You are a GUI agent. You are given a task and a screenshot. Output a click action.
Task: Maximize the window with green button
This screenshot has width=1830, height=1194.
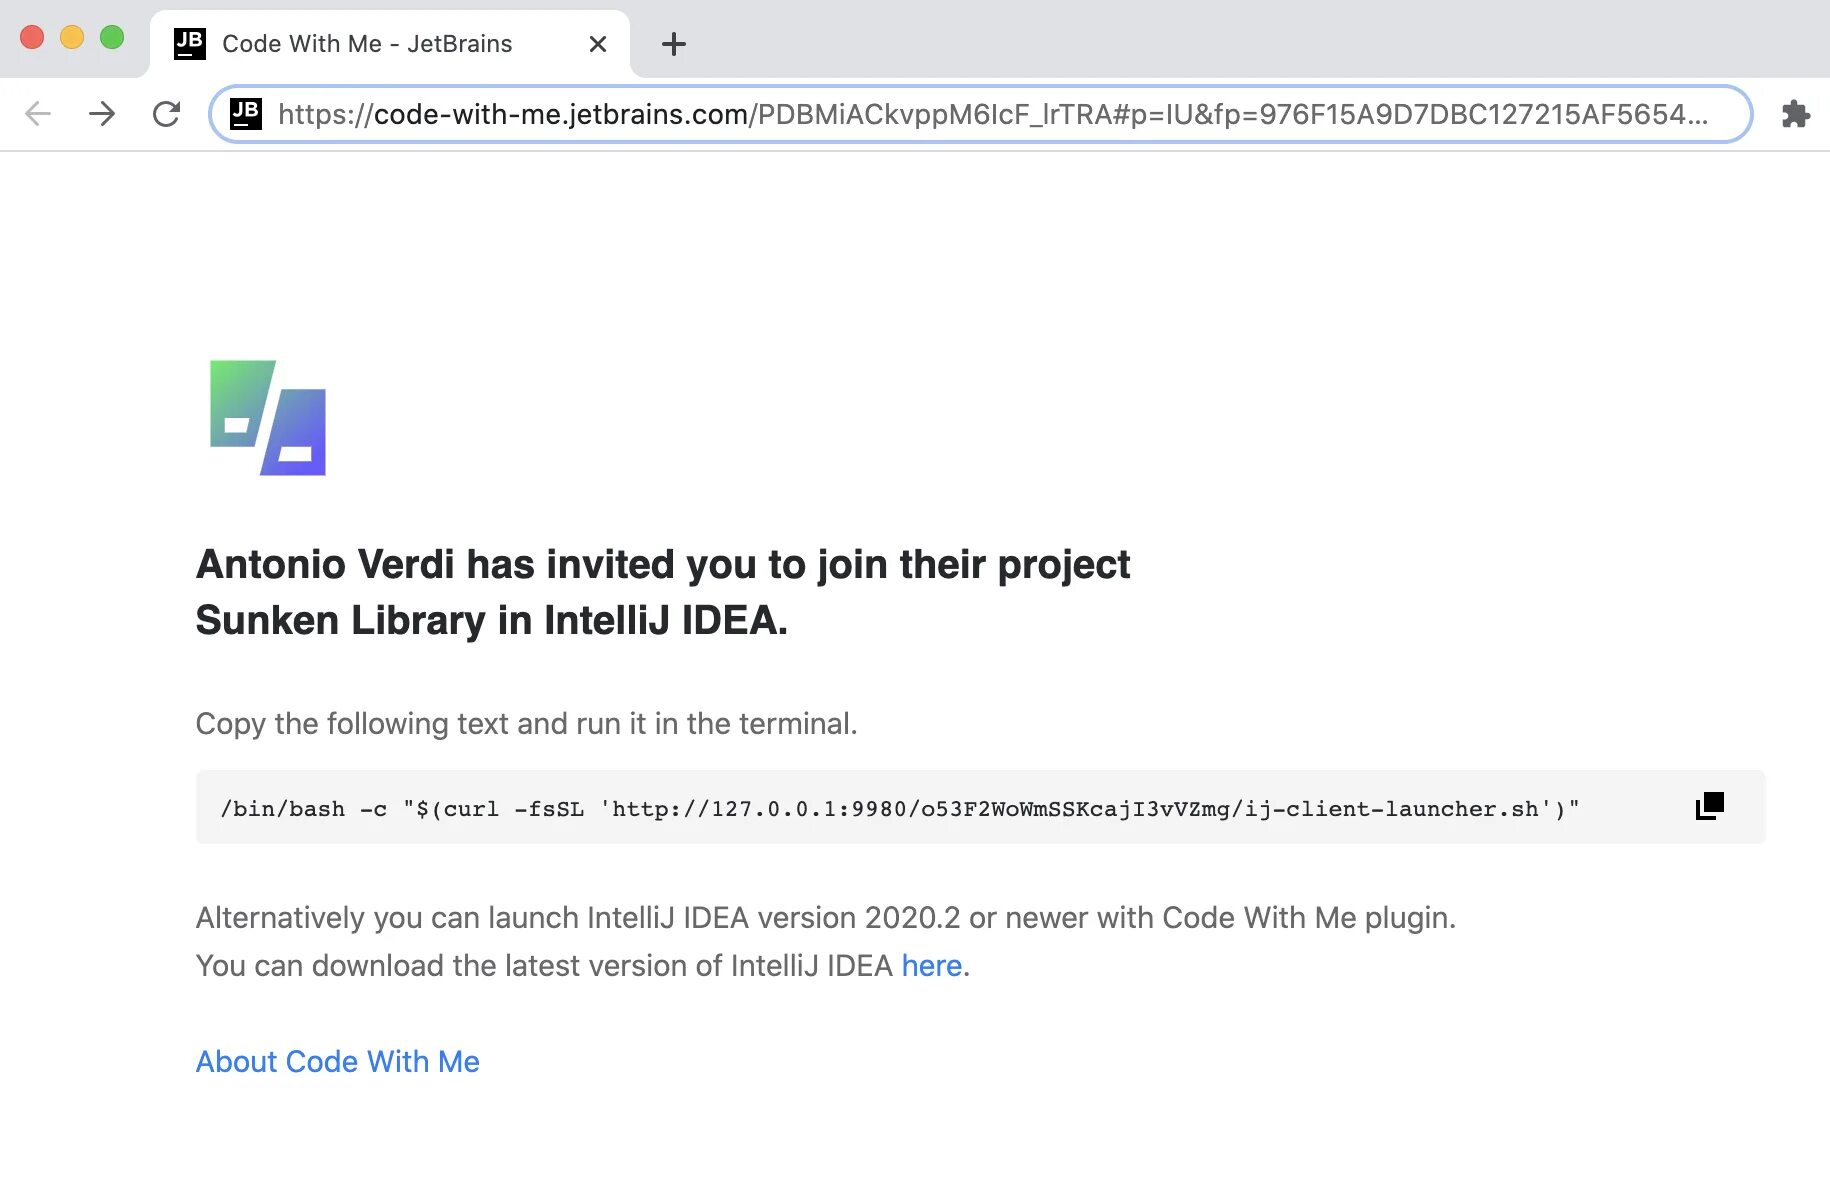click(x=112, y=38)
